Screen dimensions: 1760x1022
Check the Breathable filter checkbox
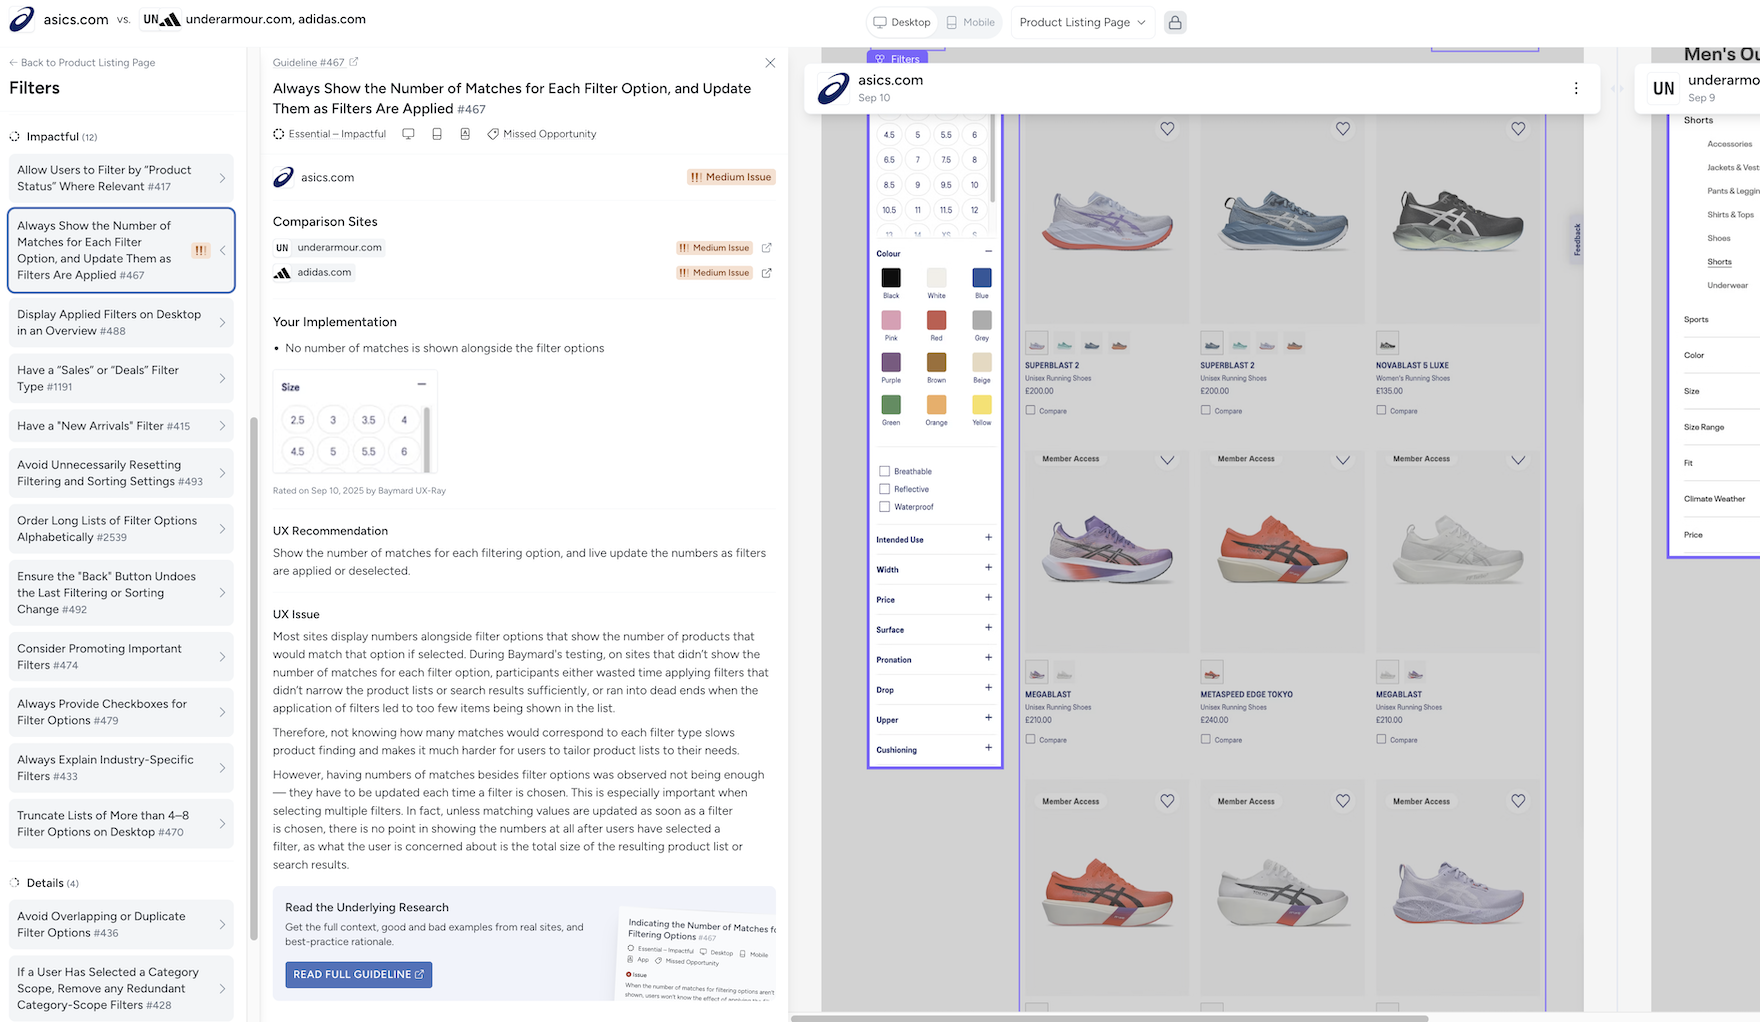[x=884, y=471]
